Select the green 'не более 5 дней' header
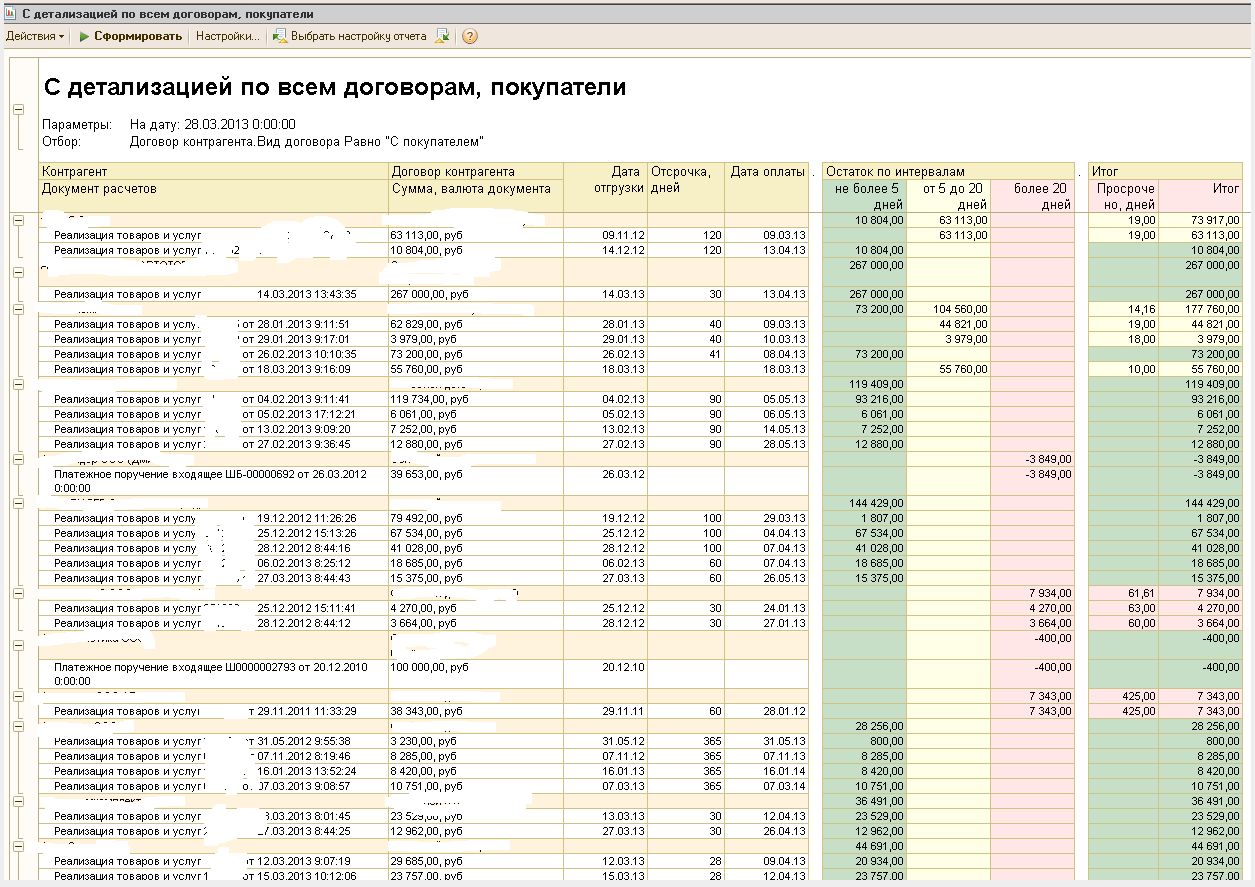1255x887 pixels. click(864, 195)
